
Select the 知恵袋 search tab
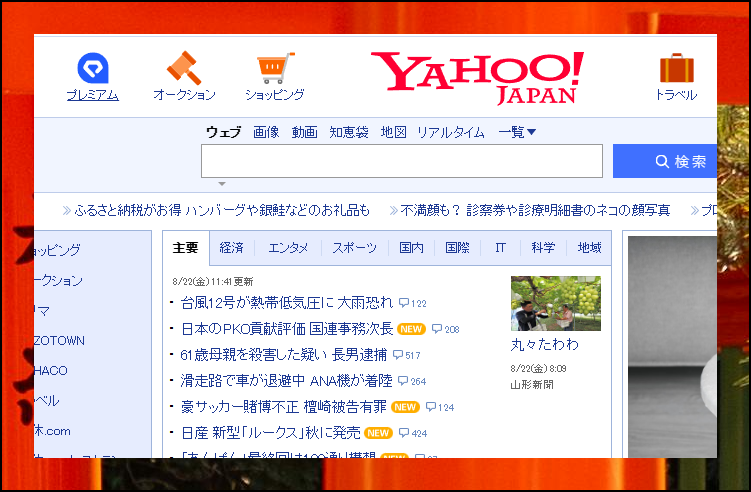[x=349, y=132]
